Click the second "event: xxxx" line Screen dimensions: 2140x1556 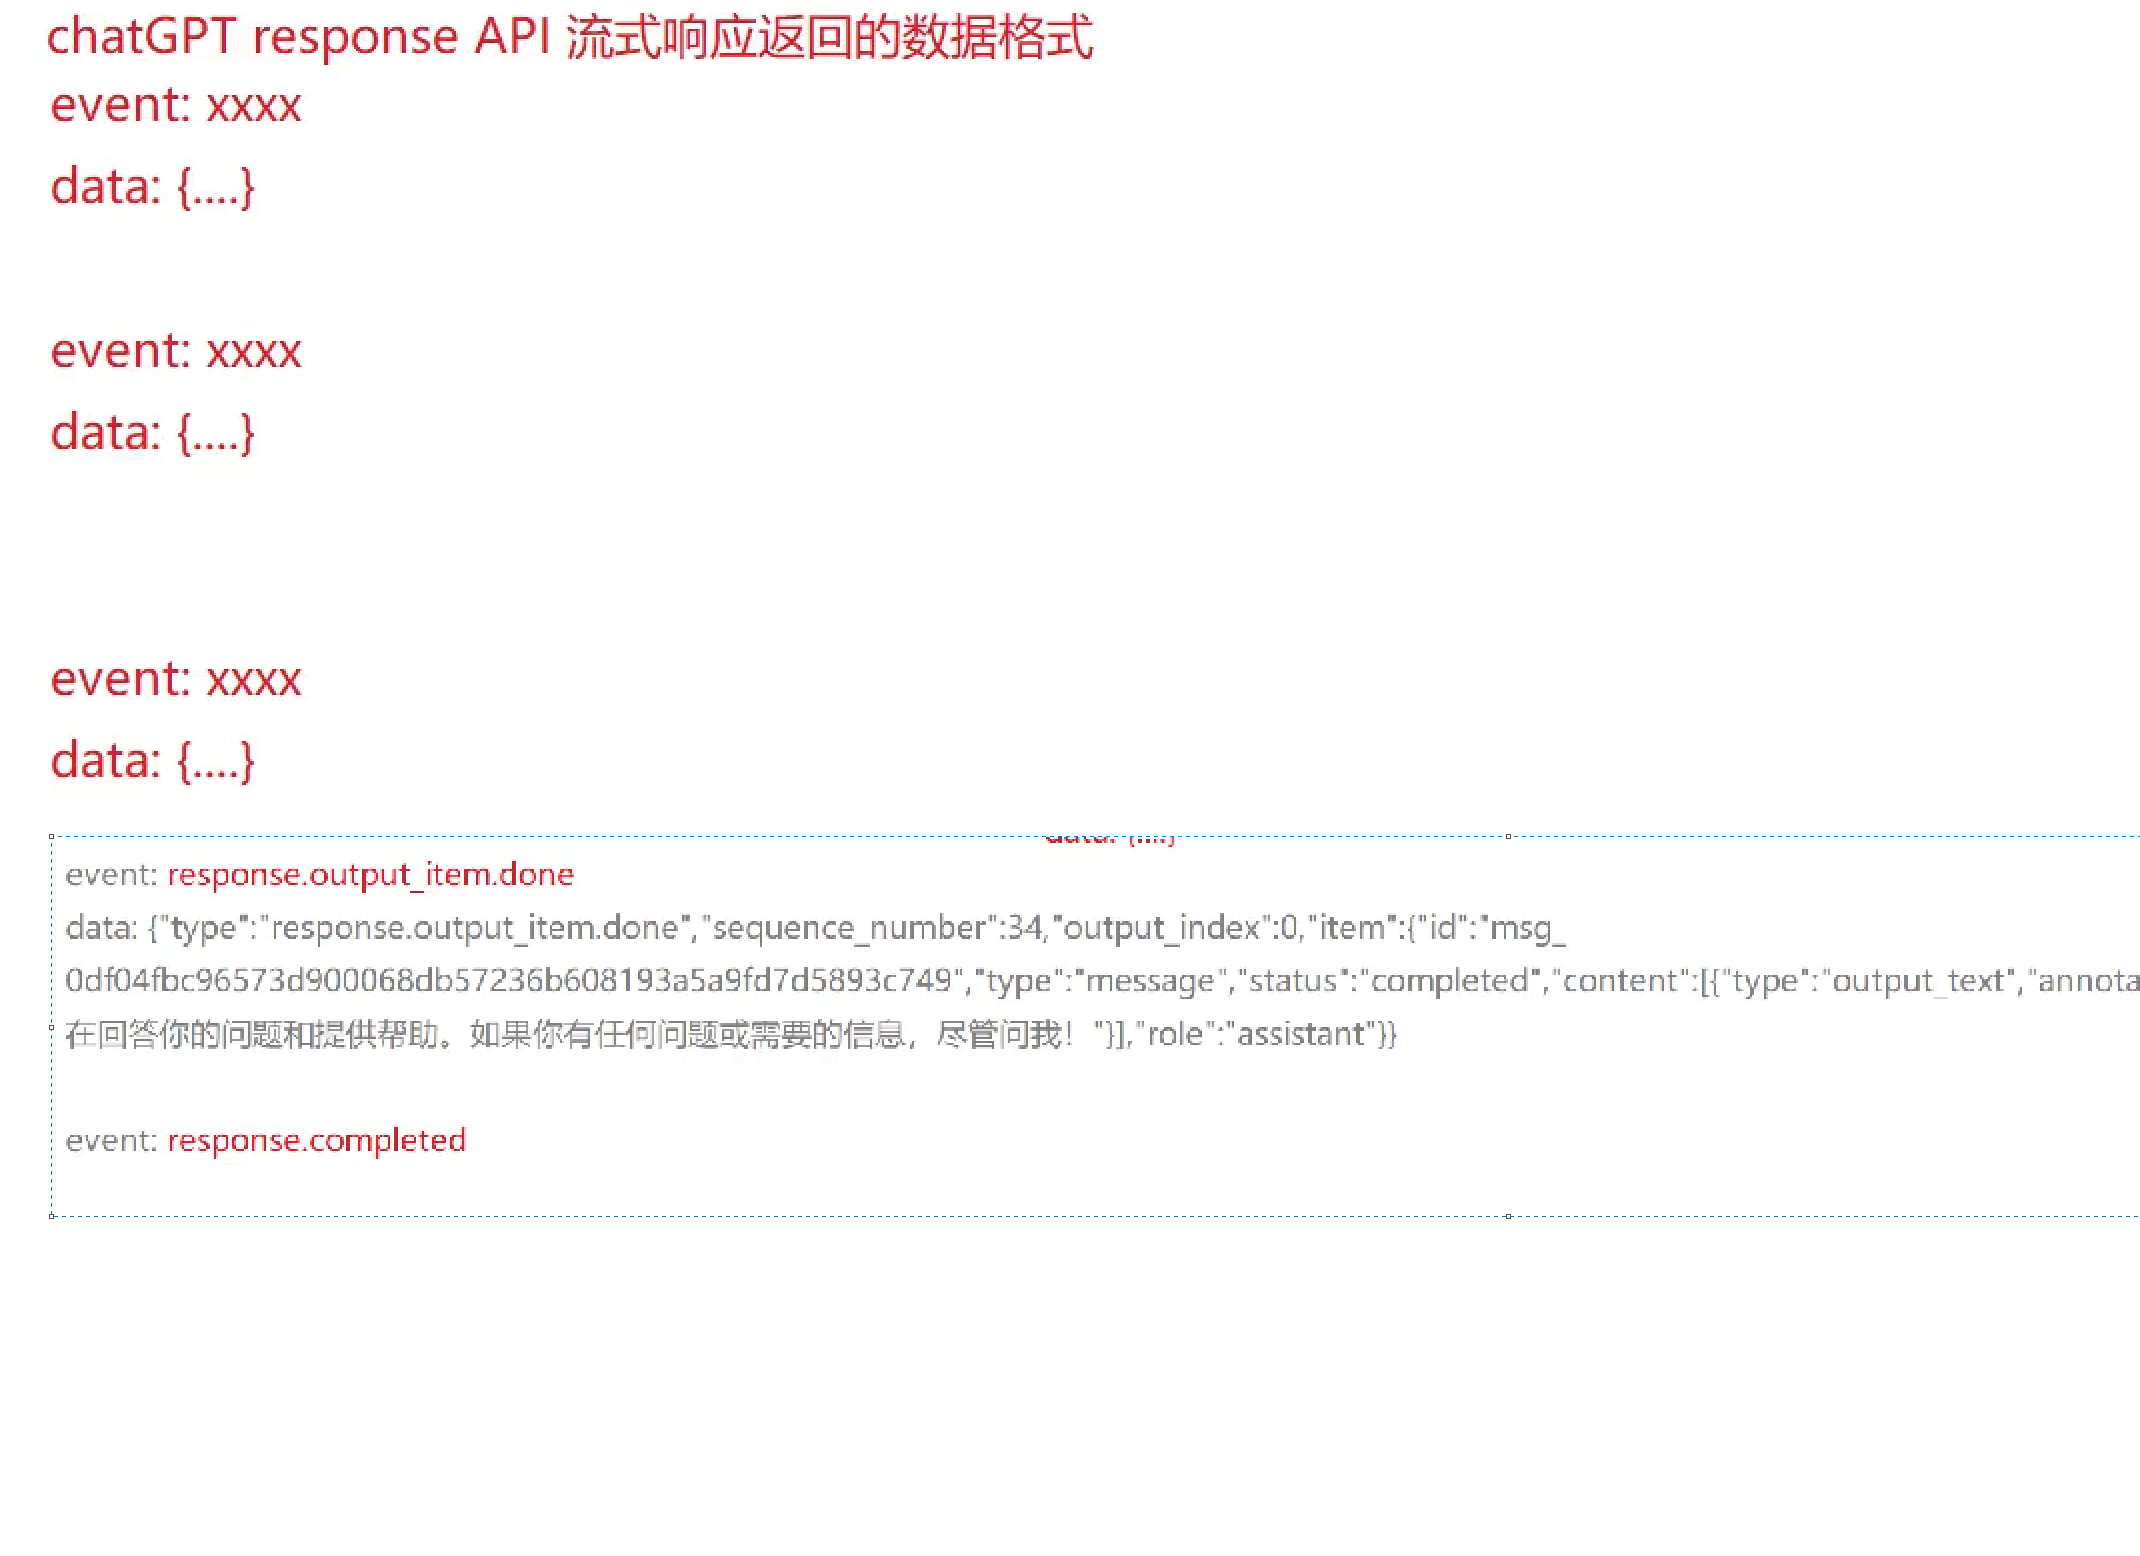[176, 351]
